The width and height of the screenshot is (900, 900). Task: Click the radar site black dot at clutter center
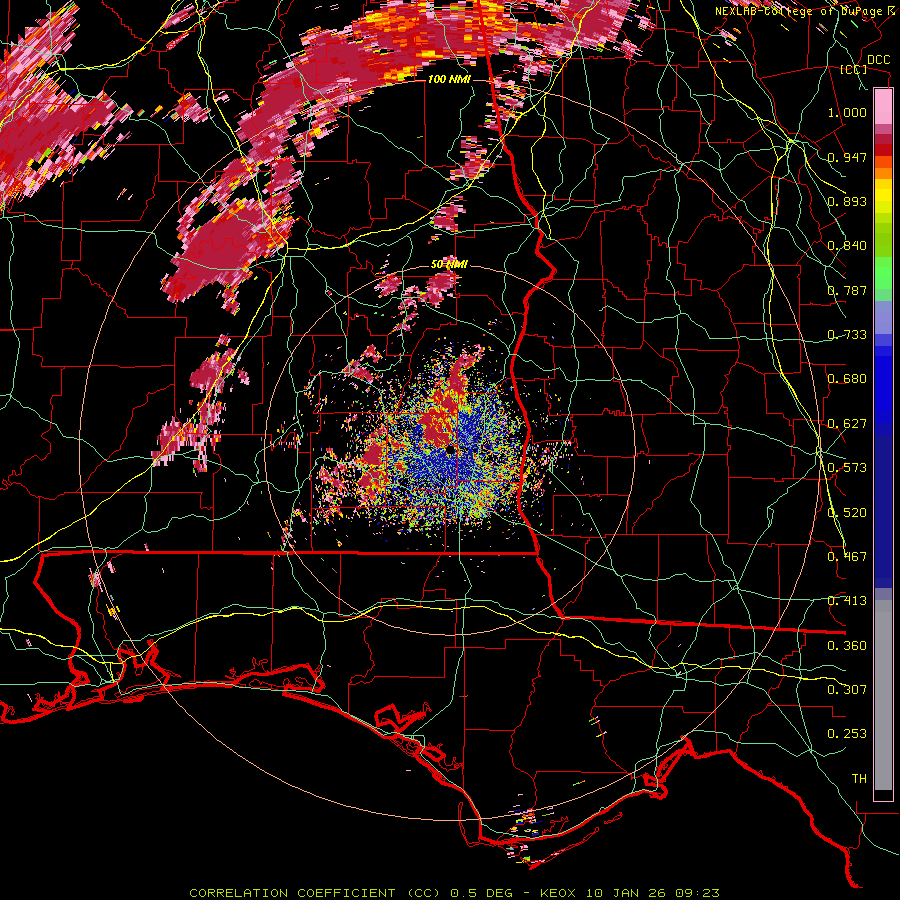449,452
